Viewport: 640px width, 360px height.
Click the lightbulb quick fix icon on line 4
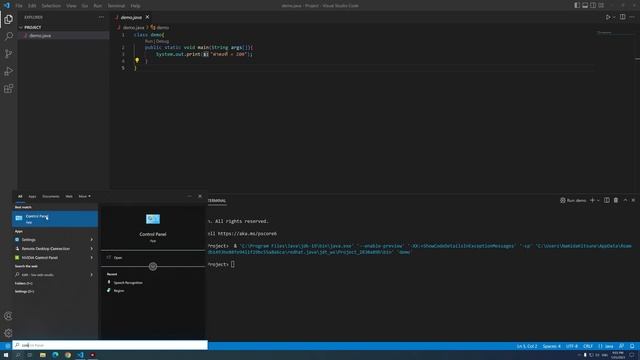point(137,60)
